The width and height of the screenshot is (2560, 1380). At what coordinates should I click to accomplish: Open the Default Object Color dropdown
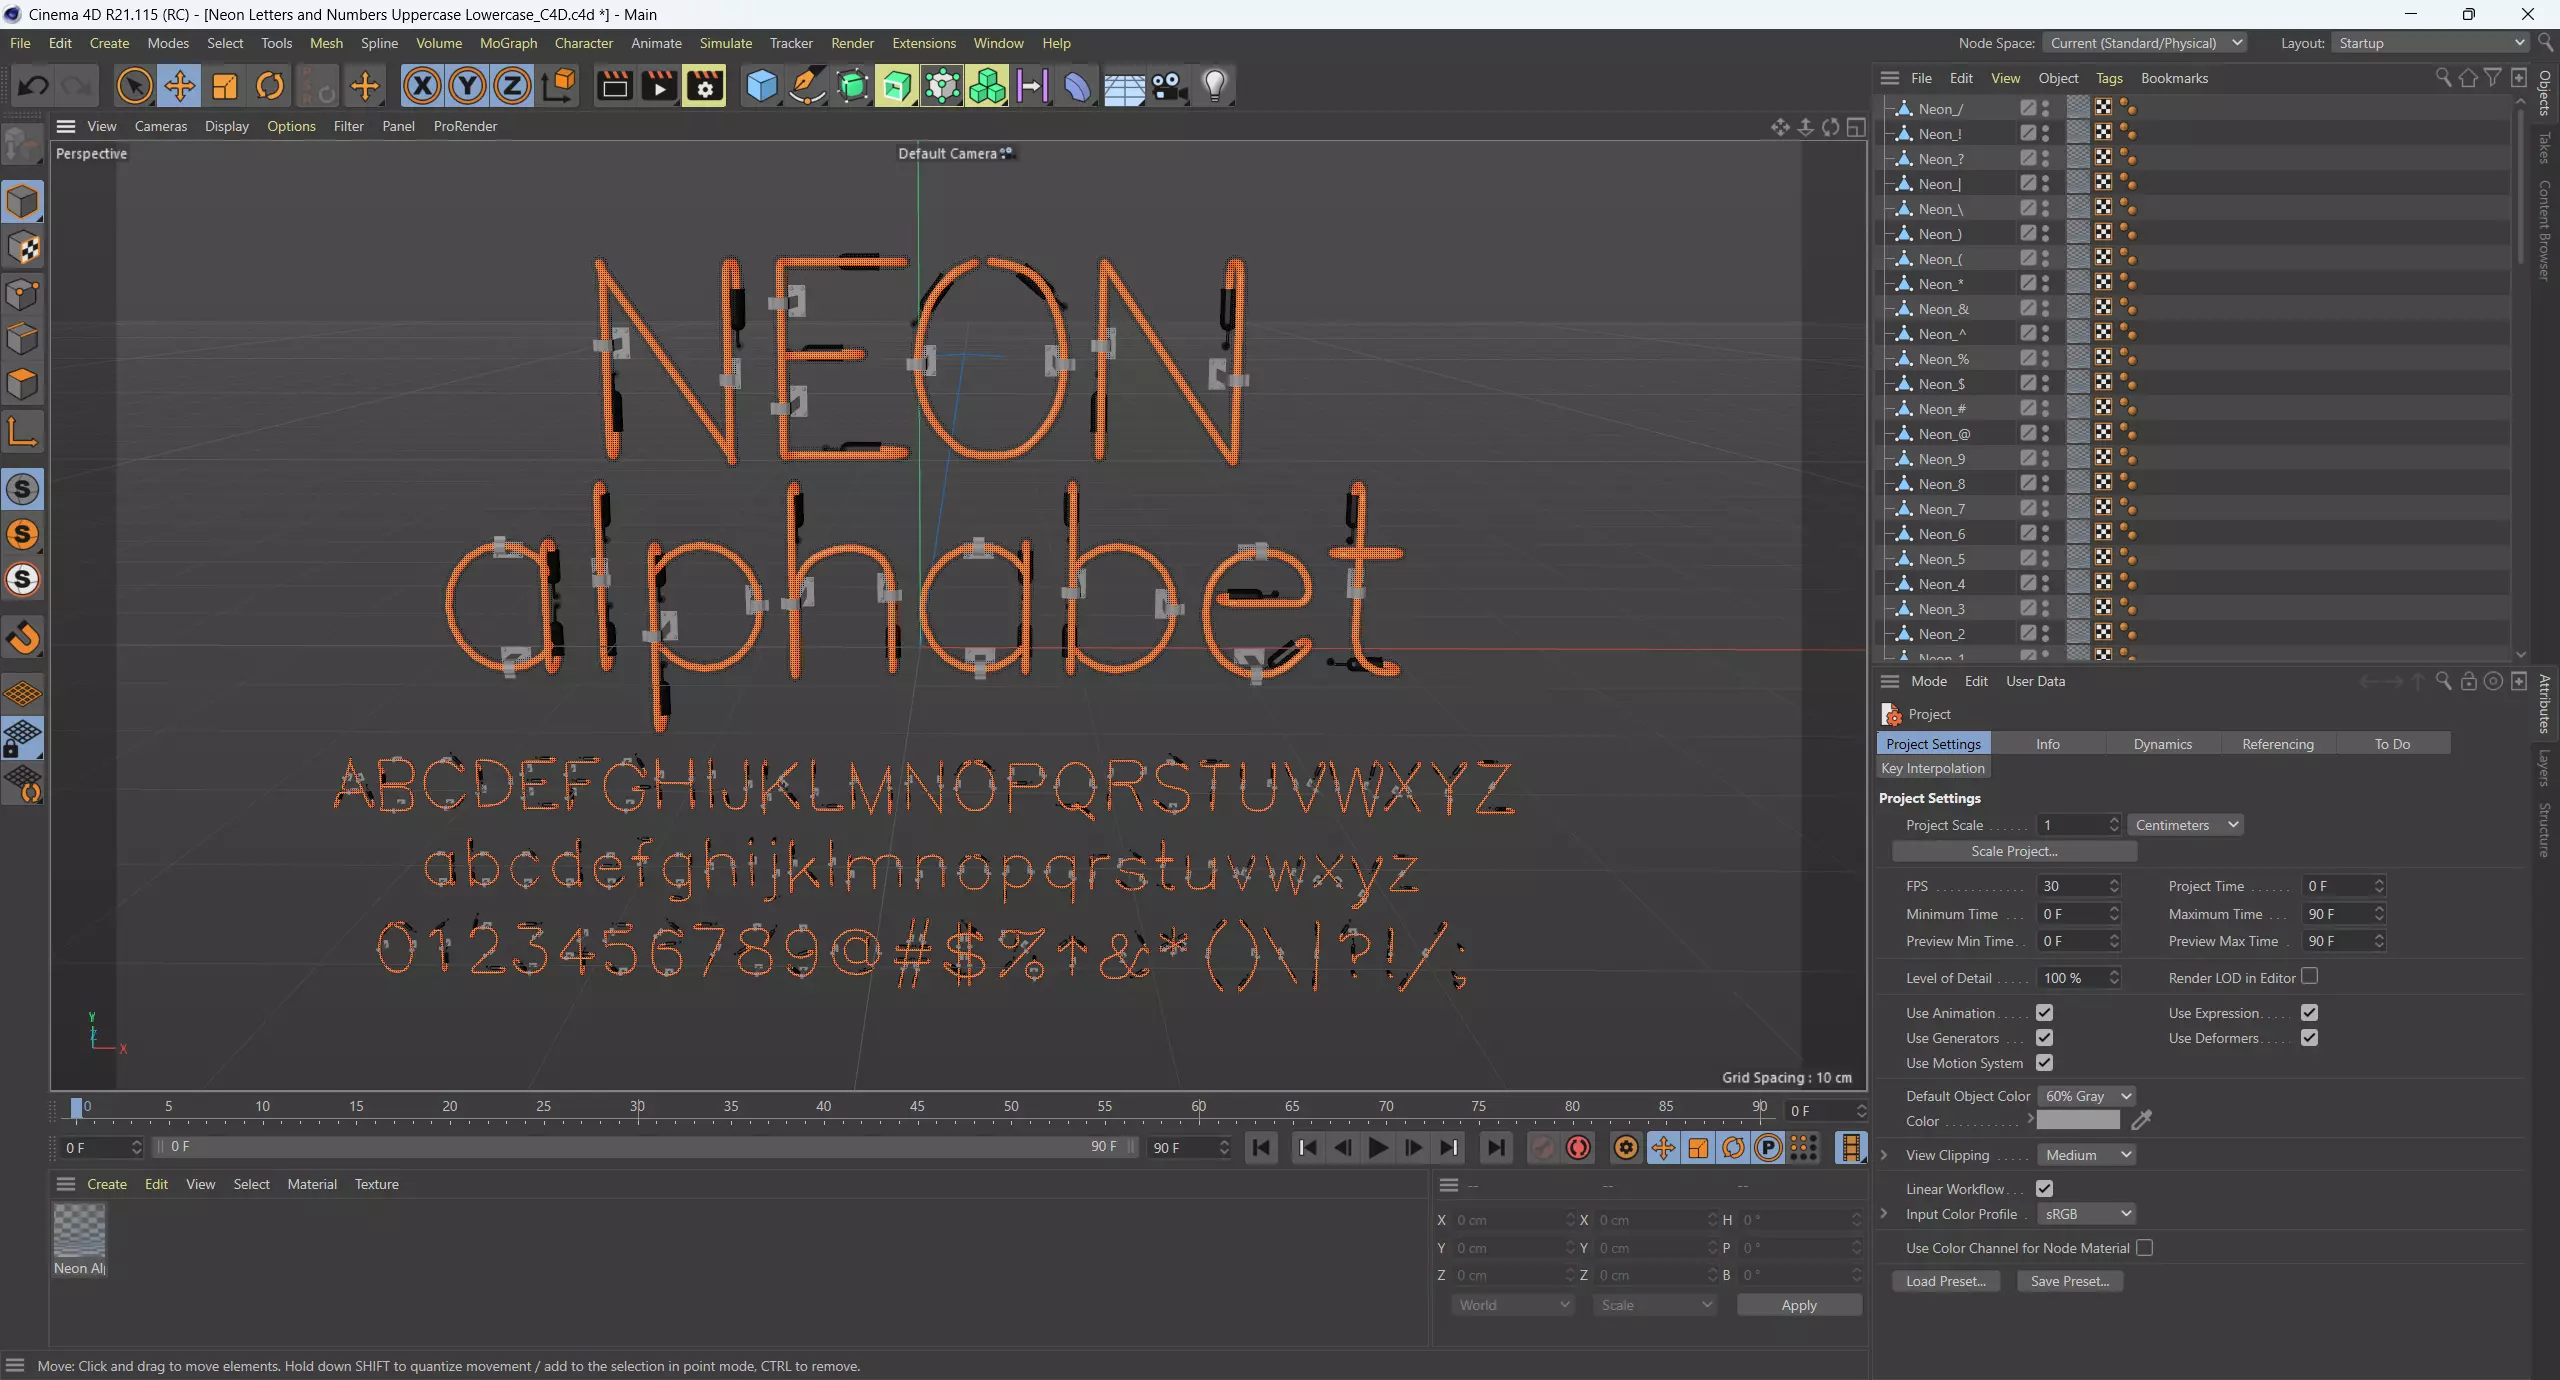2086,1096
